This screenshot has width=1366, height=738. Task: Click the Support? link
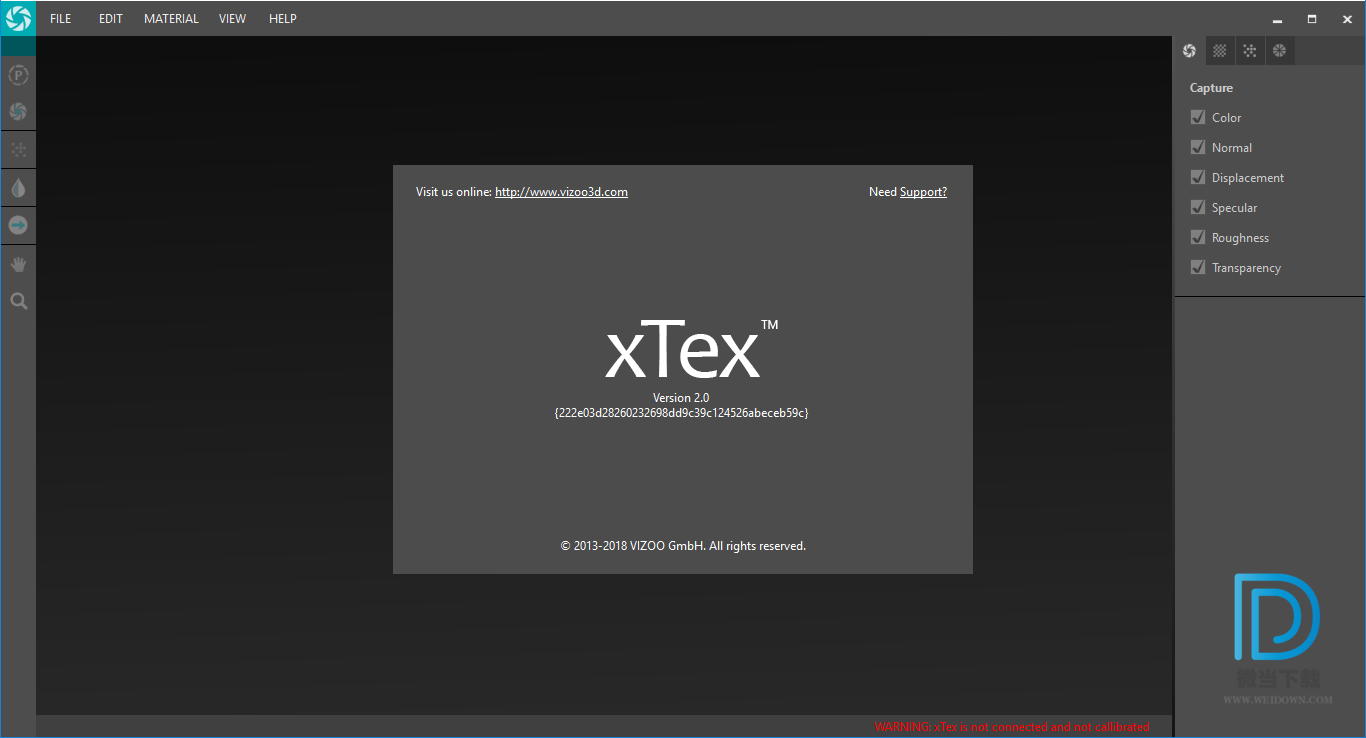(923, 192)
